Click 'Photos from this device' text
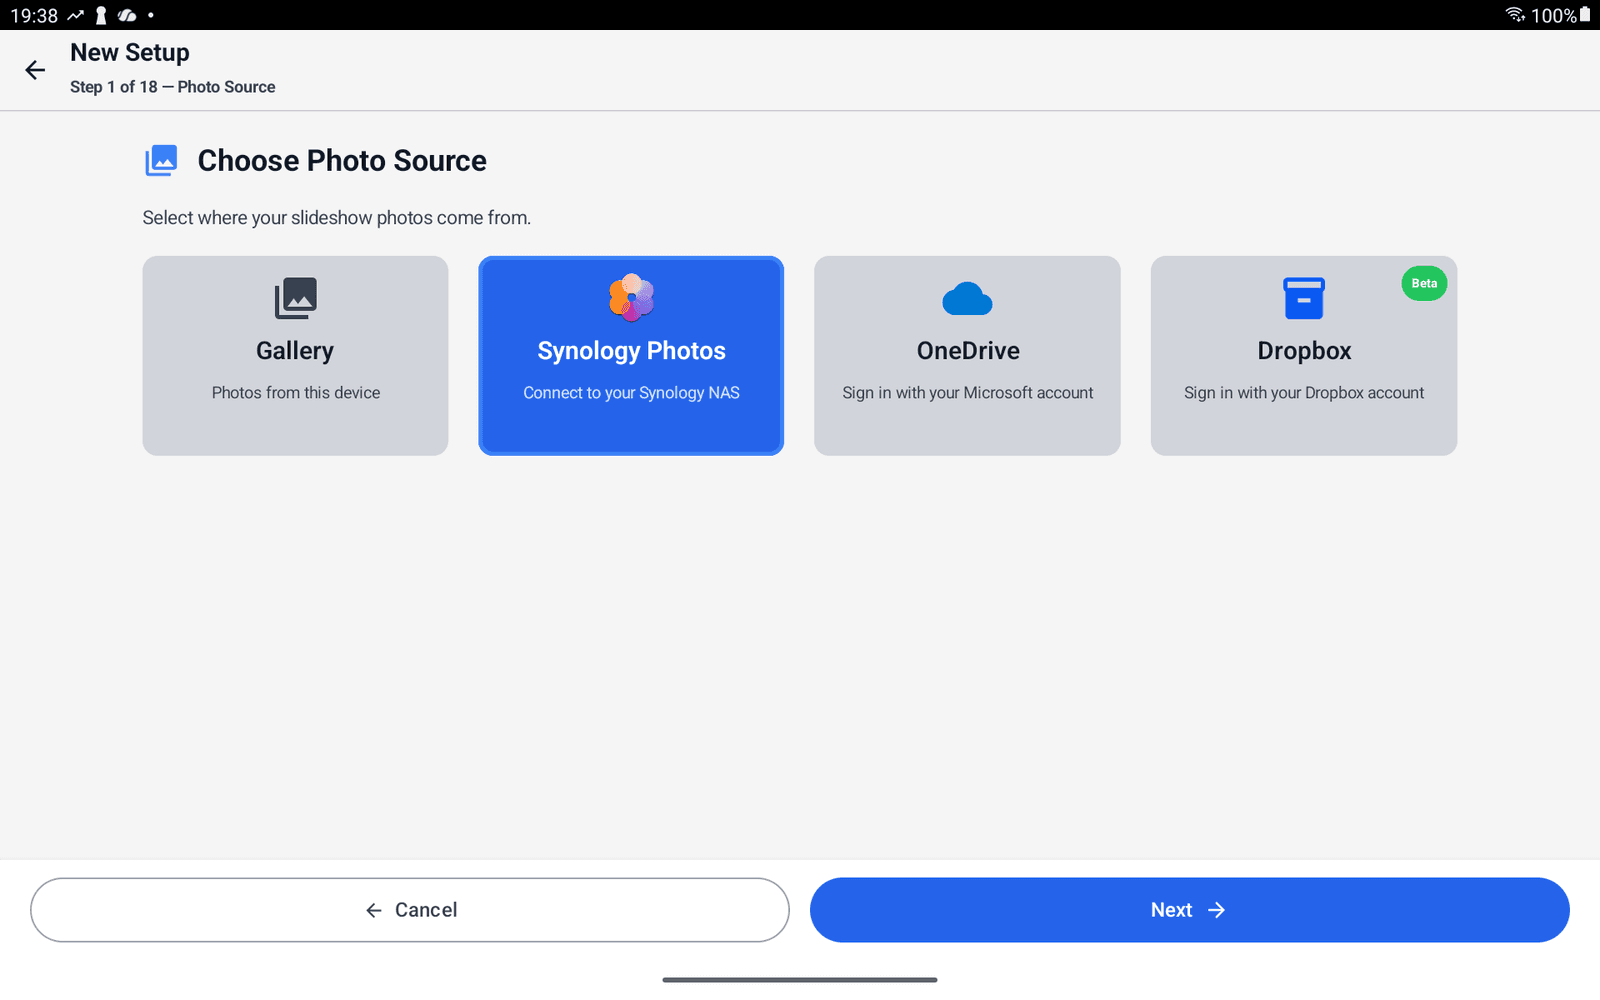 pos(296,393)
